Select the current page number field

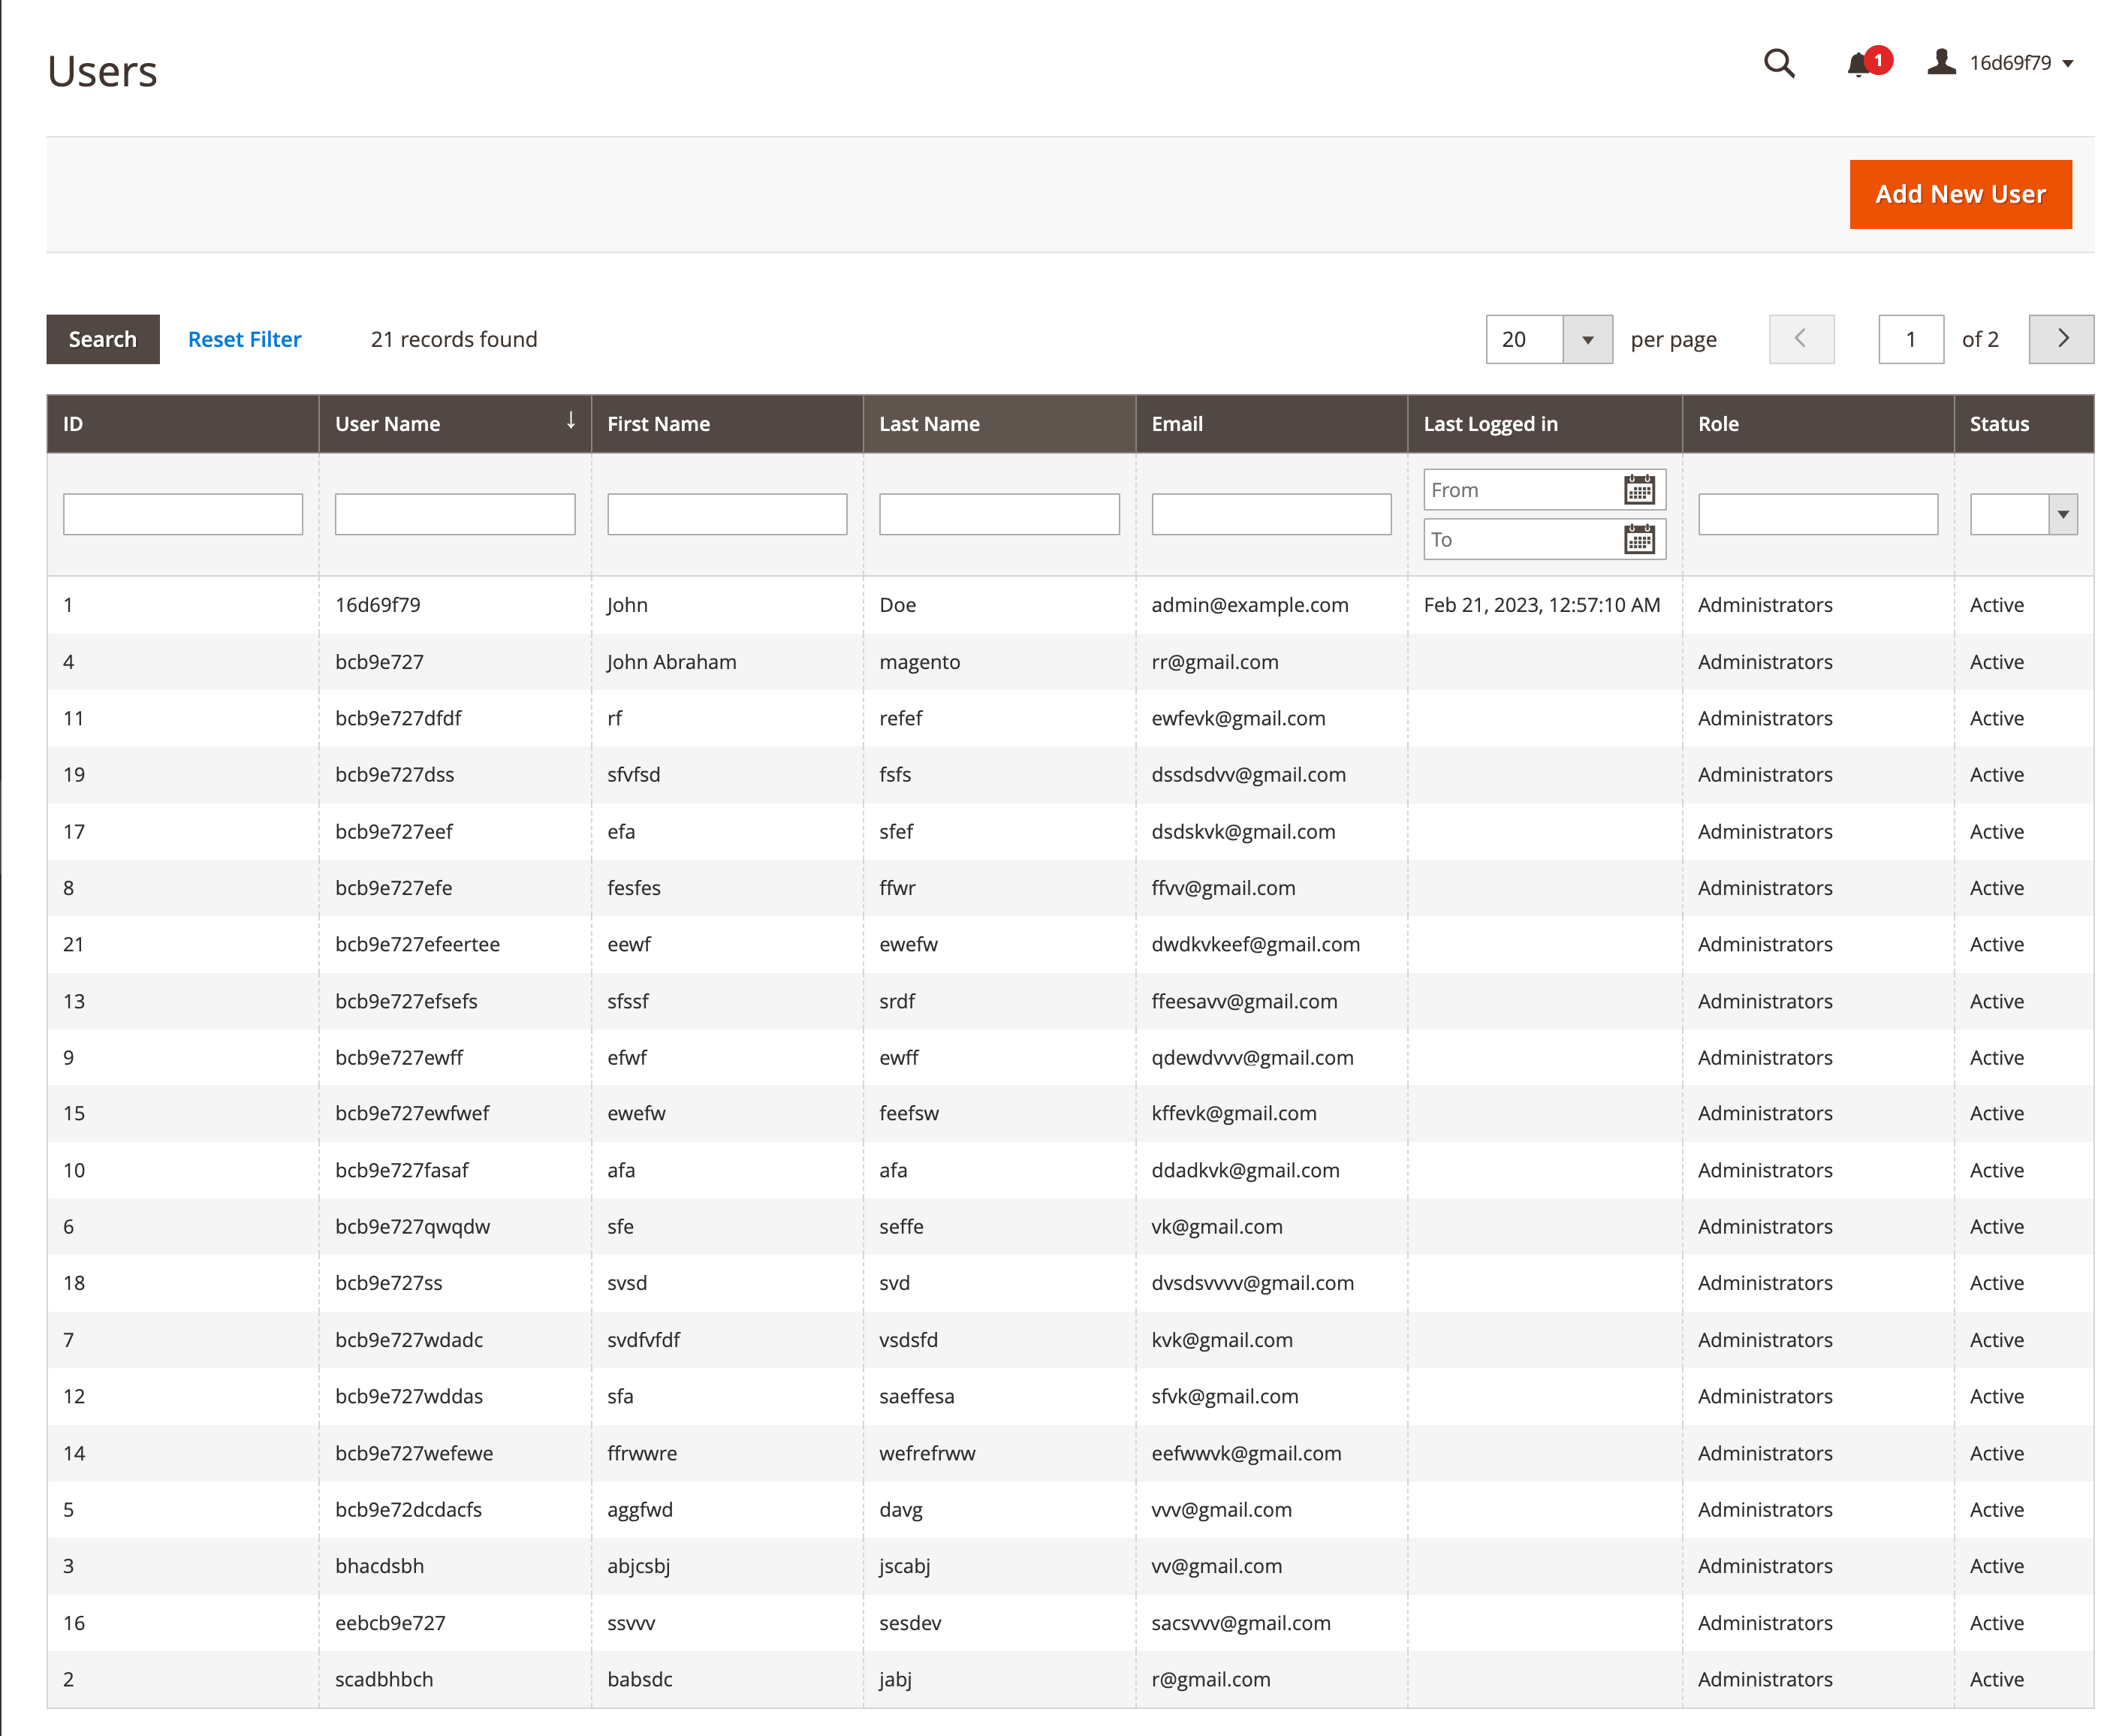pyautogui.click(x=1910, y=339)
